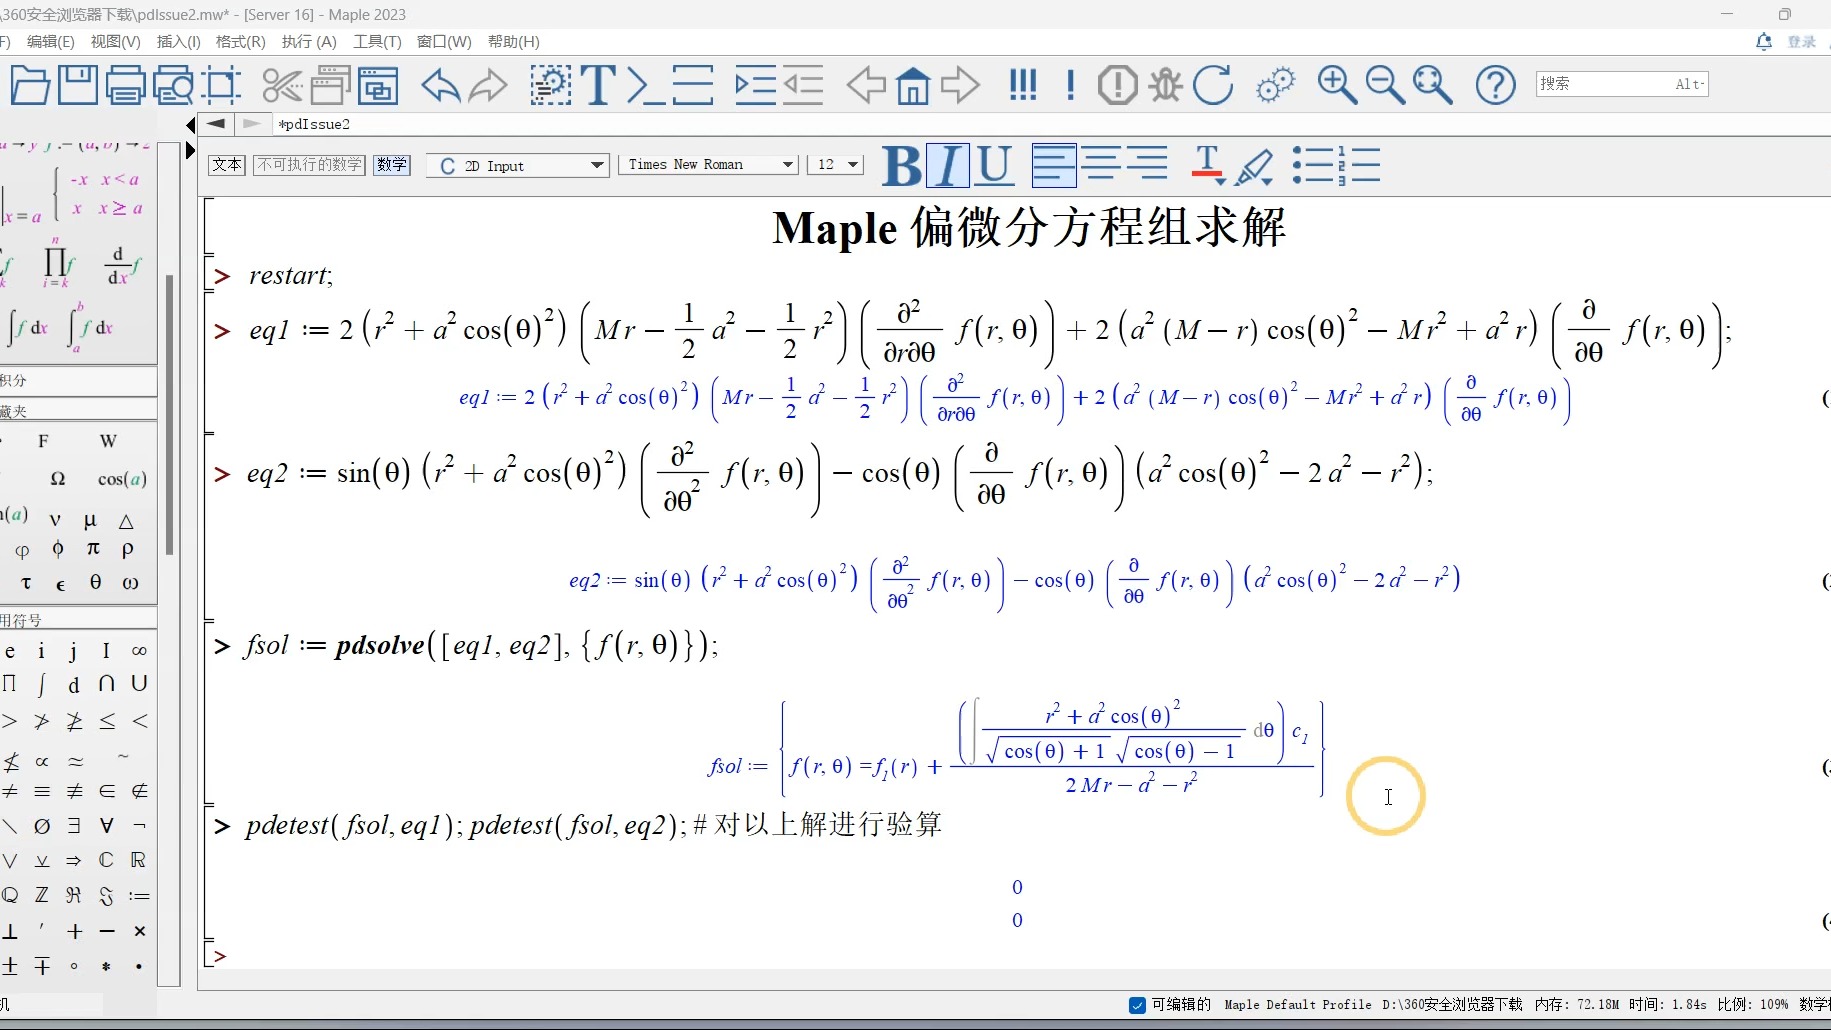Image resolution: width=1831 pixels, height=1030 pixels.
Task: Open the 工具(T) menu
Action: [377, 41]
